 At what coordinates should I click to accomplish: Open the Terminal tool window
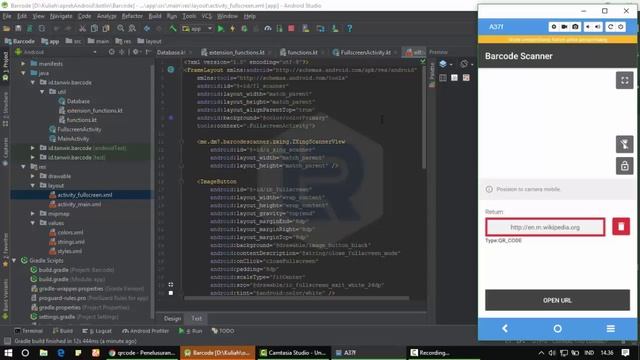[28, 331]
